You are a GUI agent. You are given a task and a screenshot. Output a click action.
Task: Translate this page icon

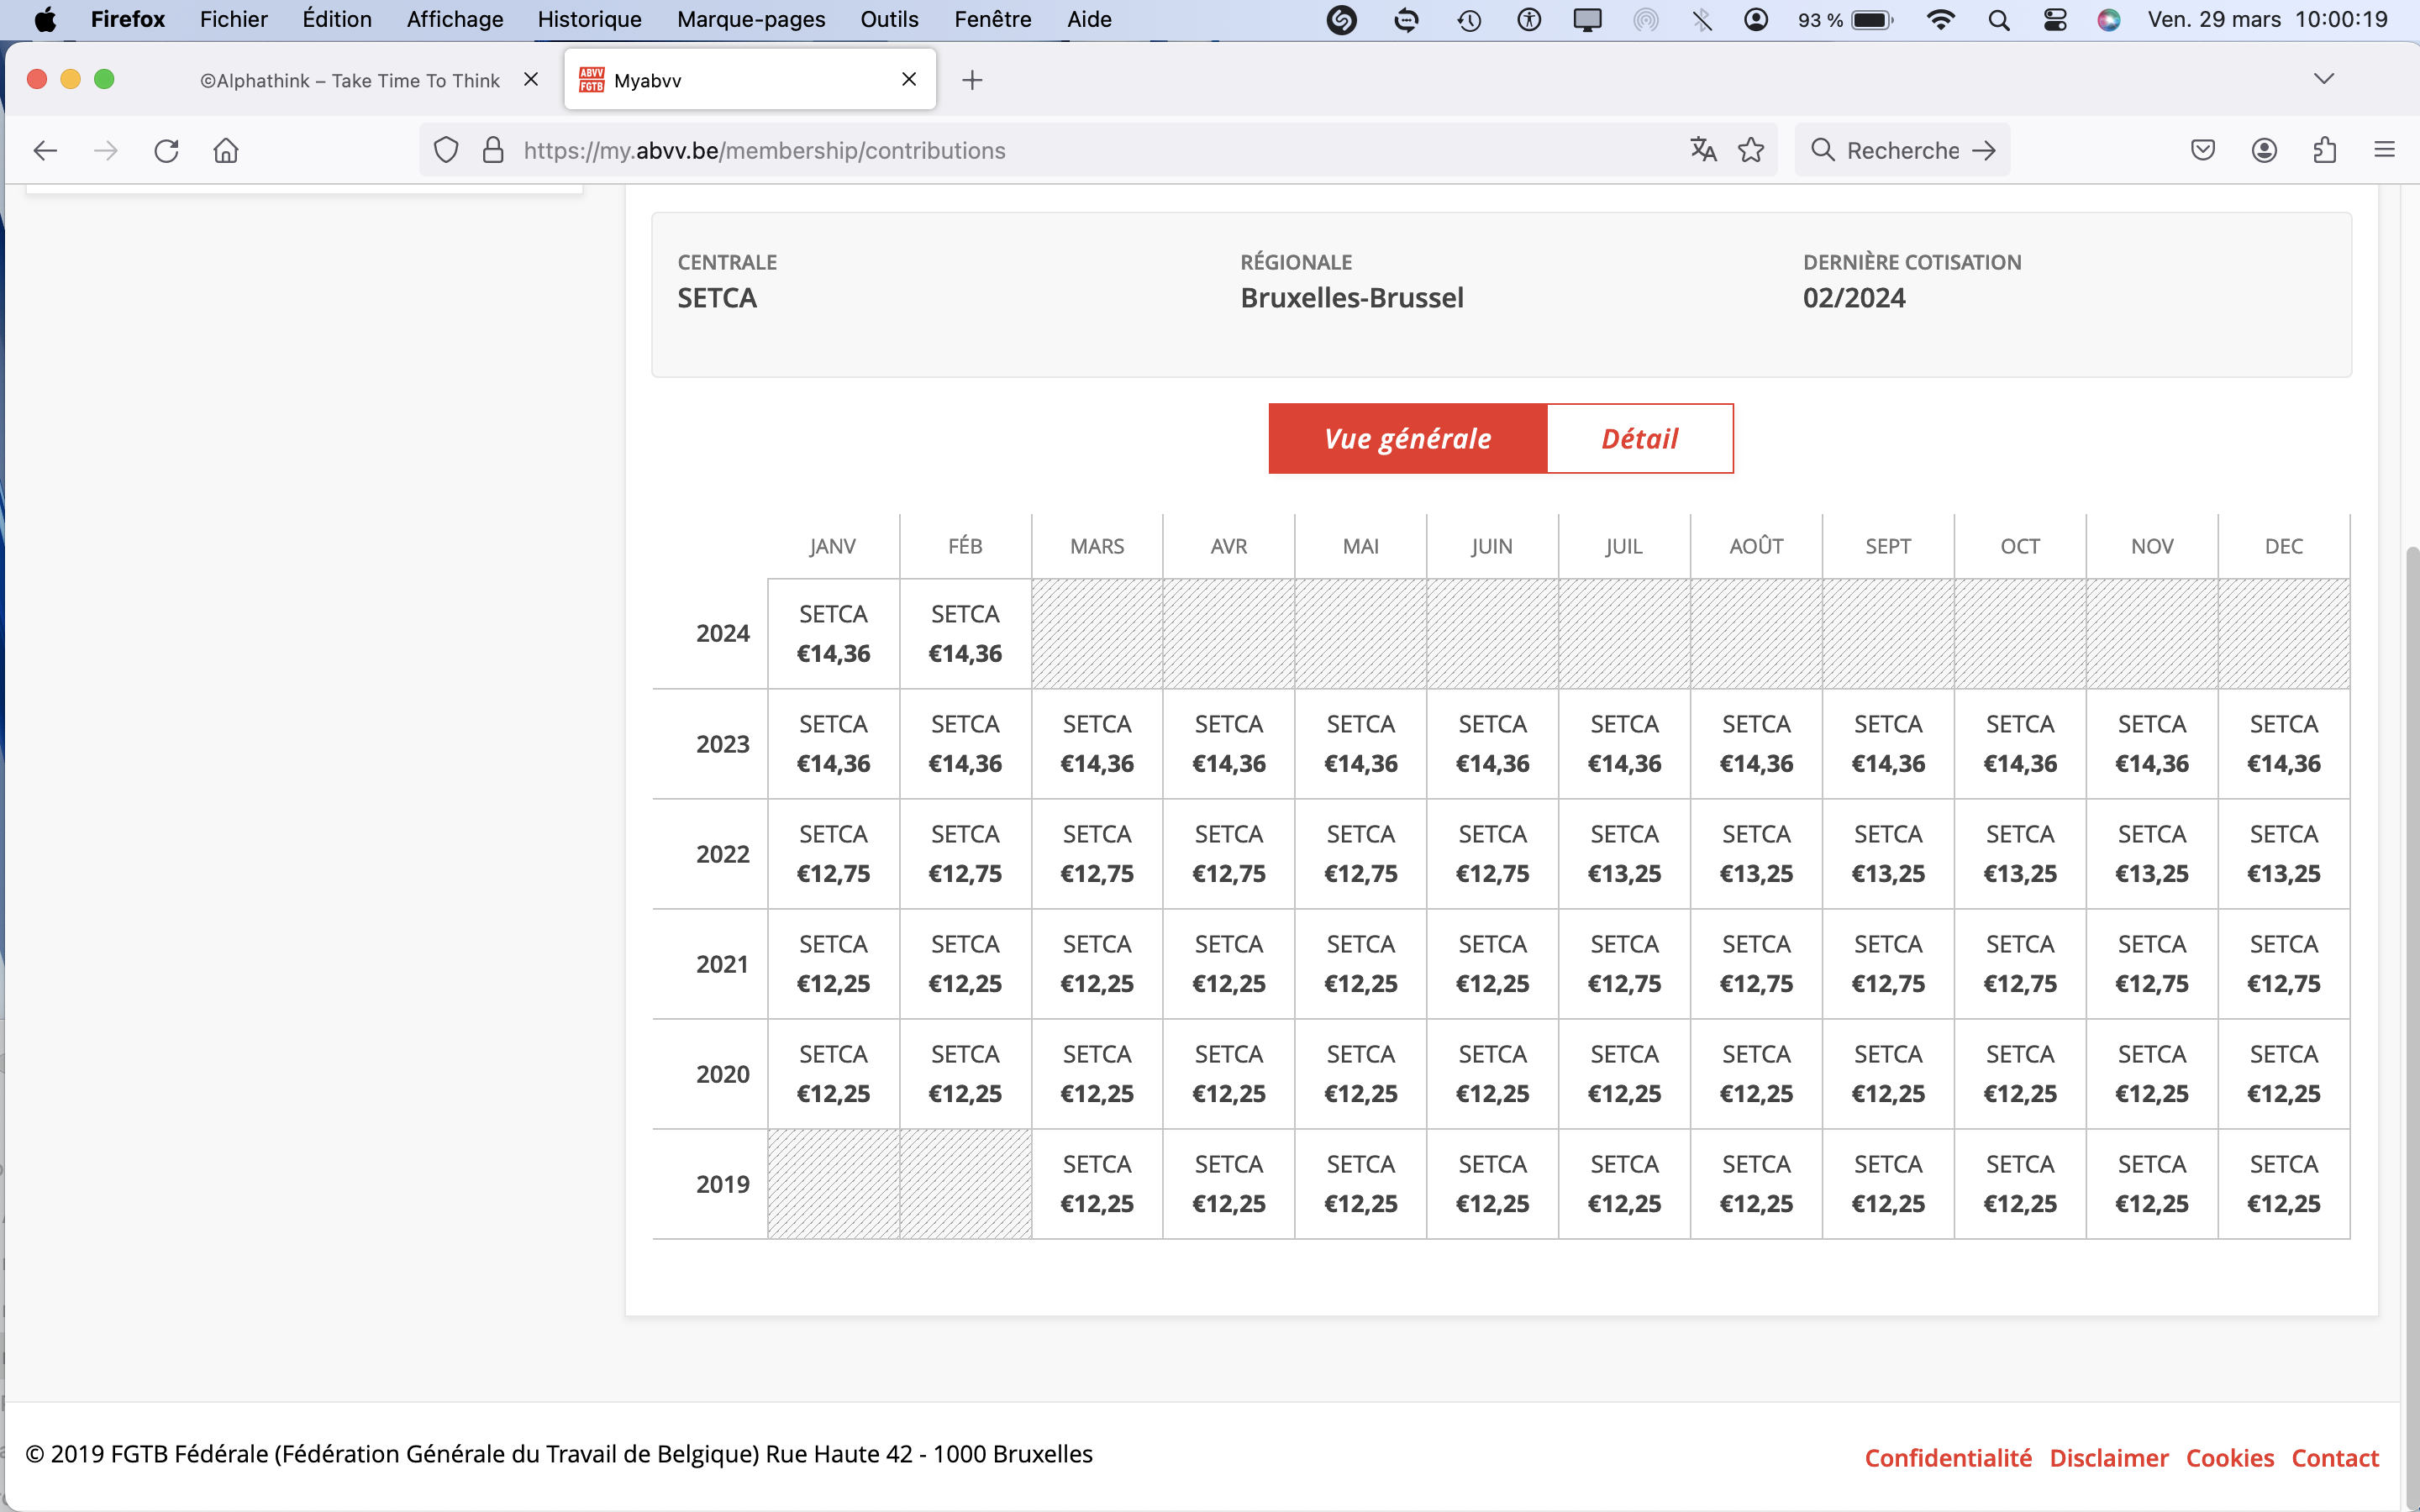pos(1703,150)
